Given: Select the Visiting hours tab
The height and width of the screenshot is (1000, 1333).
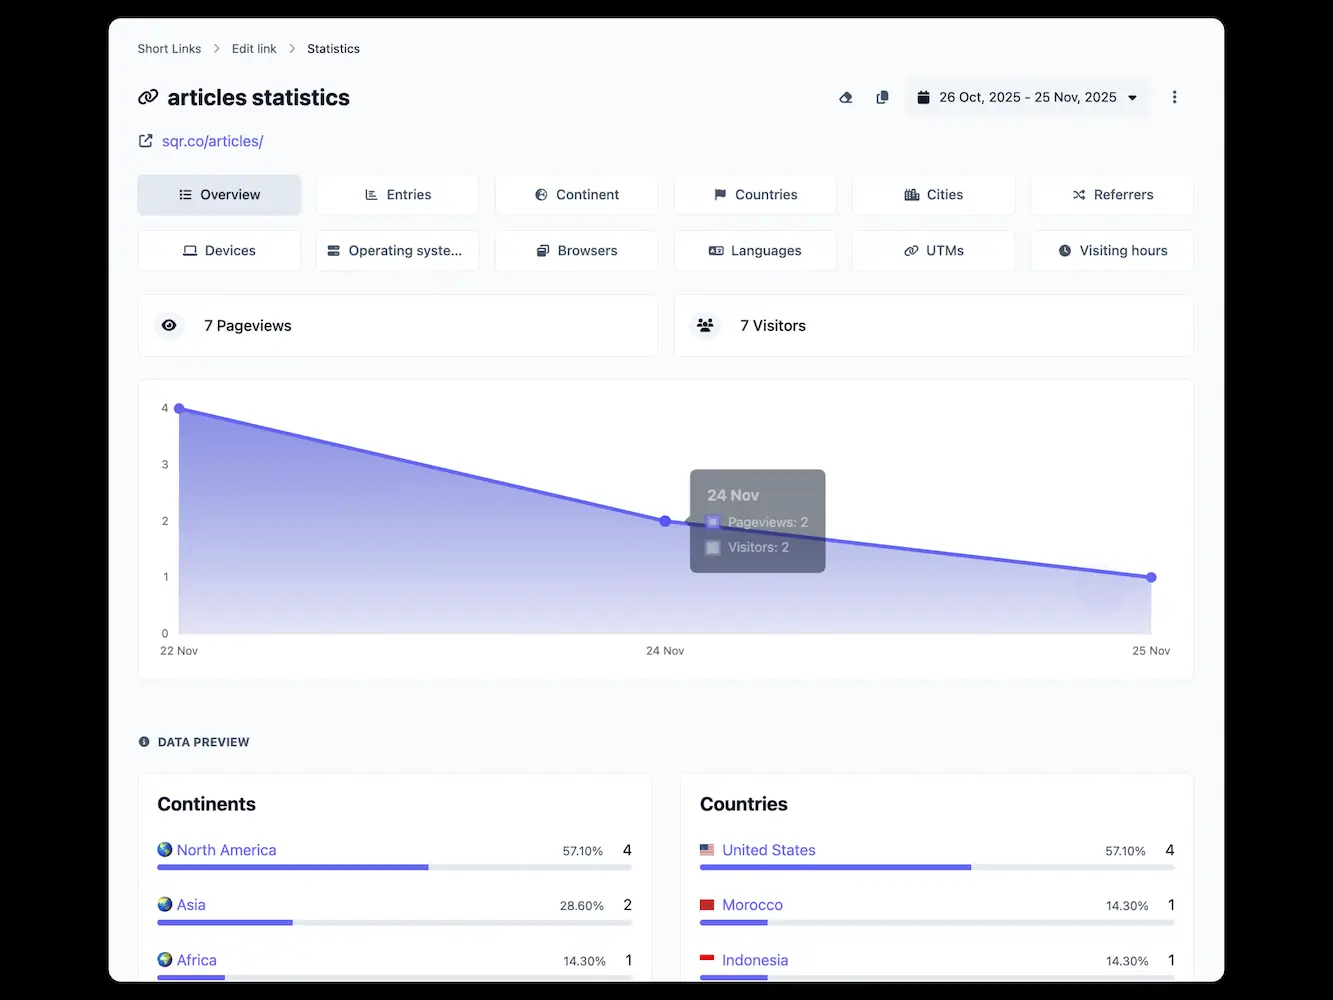Looking at the screenshot, I should pyautogui.click(x=1112, y=251).
